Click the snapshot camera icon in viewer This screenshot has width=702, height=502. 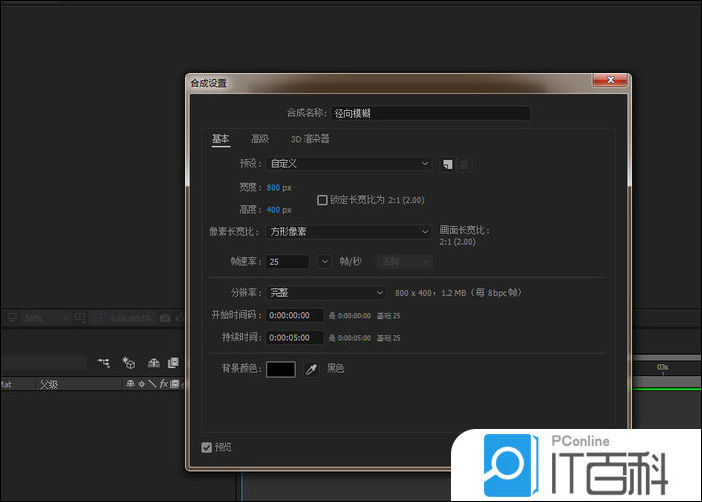165,318
